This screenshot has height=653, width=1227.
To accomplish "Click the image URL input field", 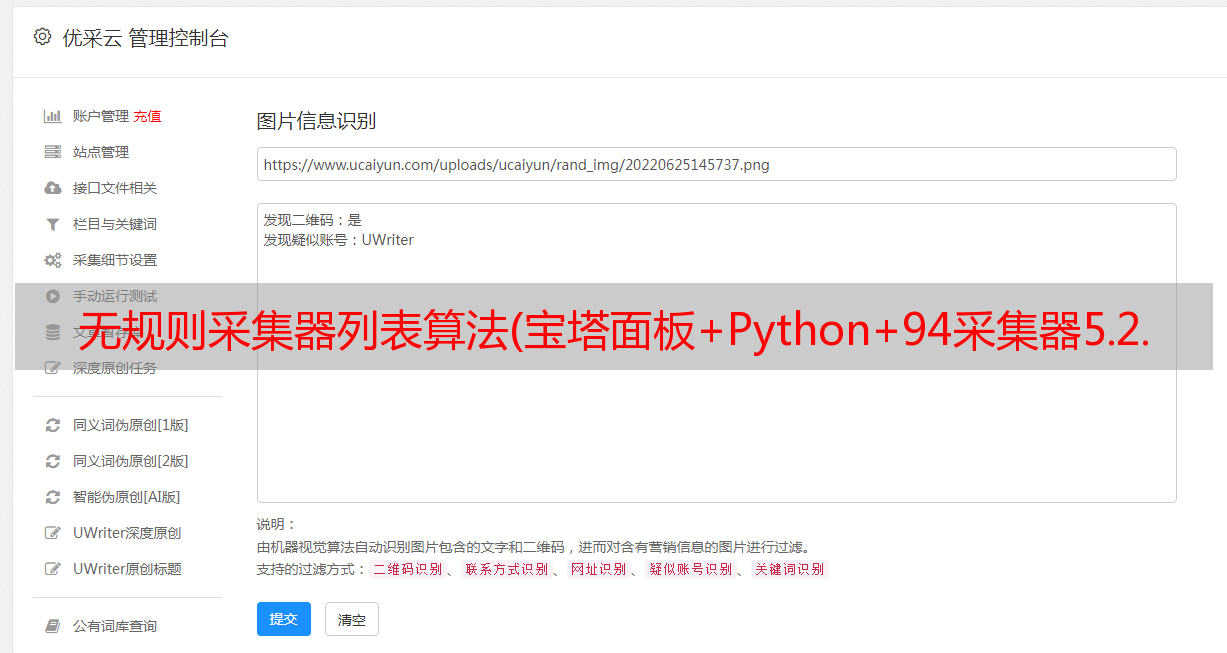I will point(716,164).
